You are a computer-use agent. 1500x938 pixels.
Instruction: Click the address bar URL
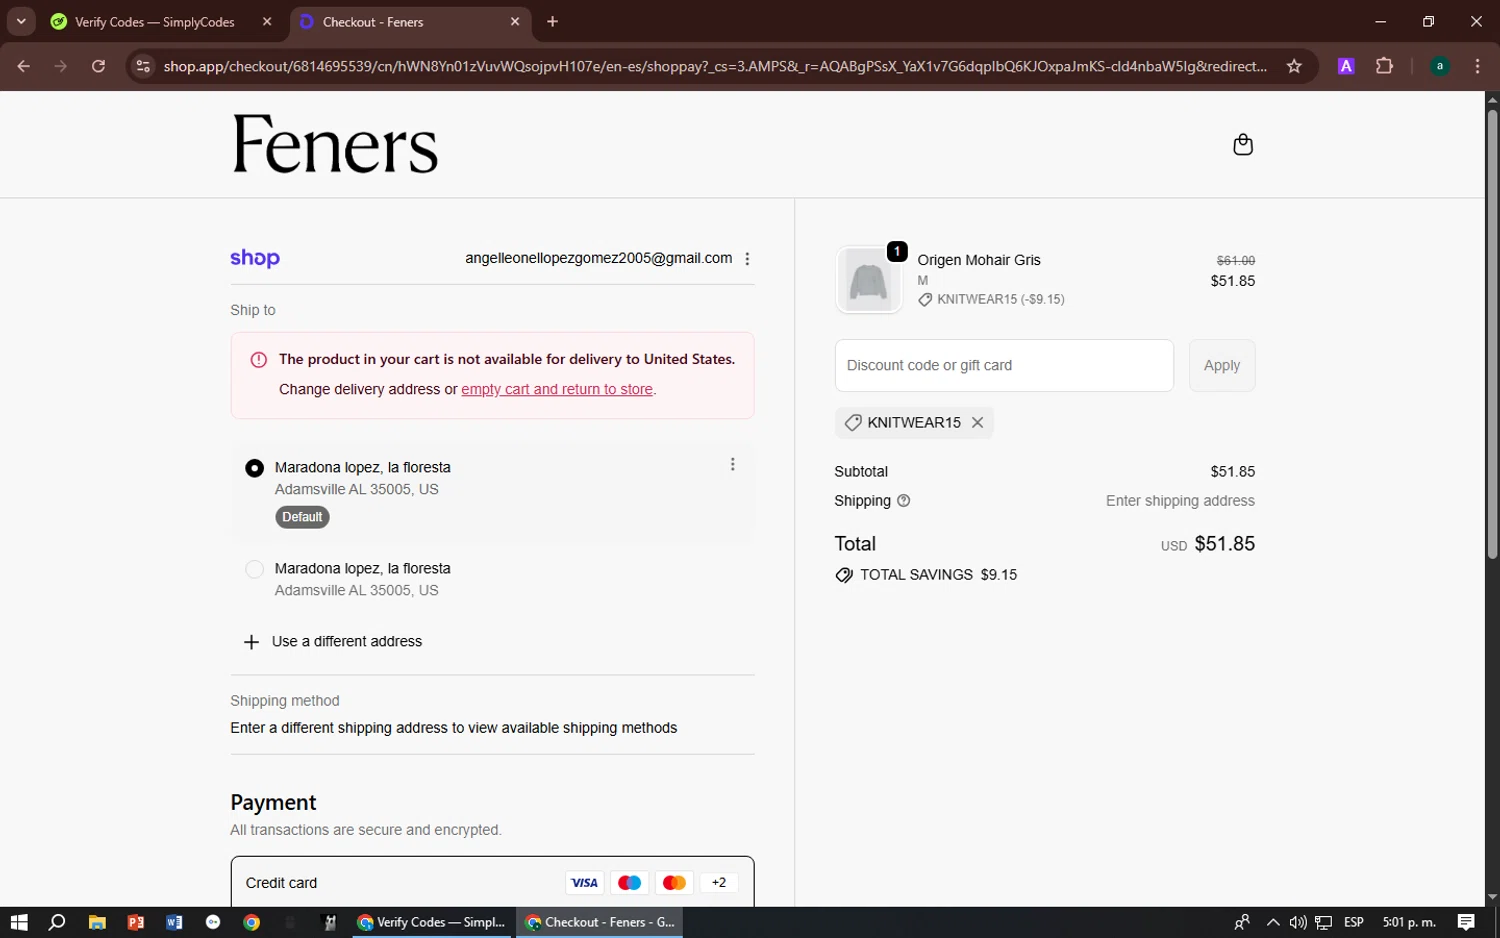[715, 66]
